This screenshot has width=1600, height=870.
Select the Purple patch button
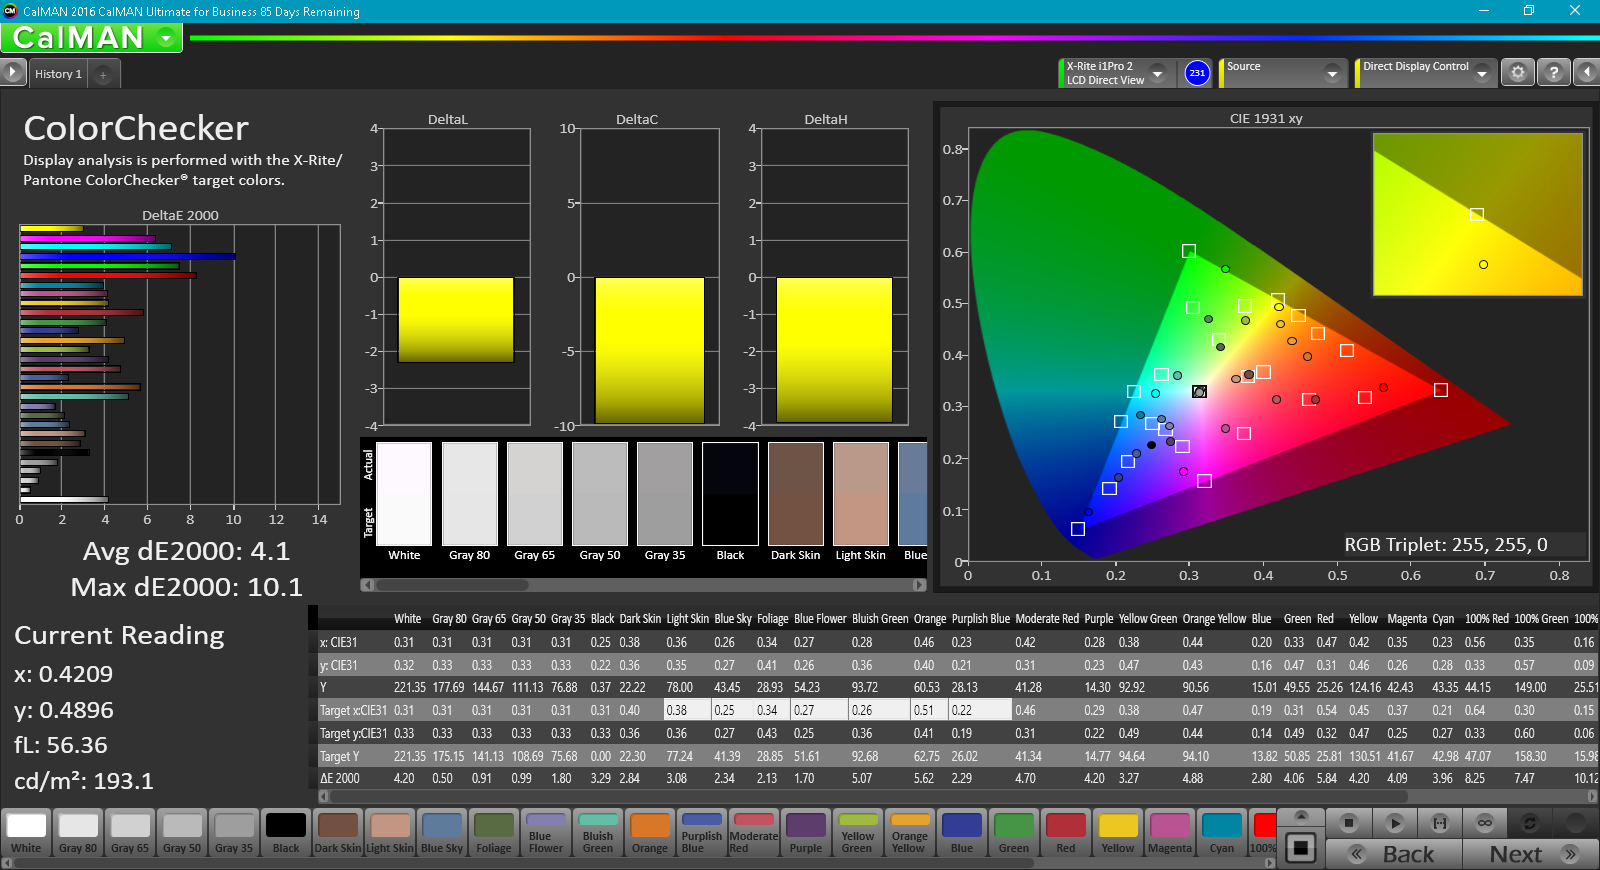[806, 833]
